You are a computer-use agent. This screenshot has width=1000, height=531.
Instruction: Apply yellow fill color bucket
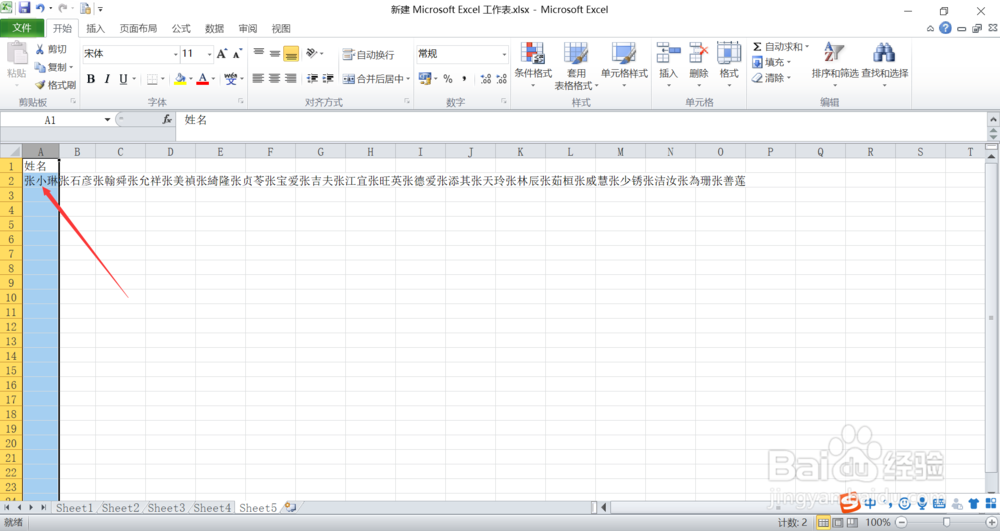click(180, 79)
